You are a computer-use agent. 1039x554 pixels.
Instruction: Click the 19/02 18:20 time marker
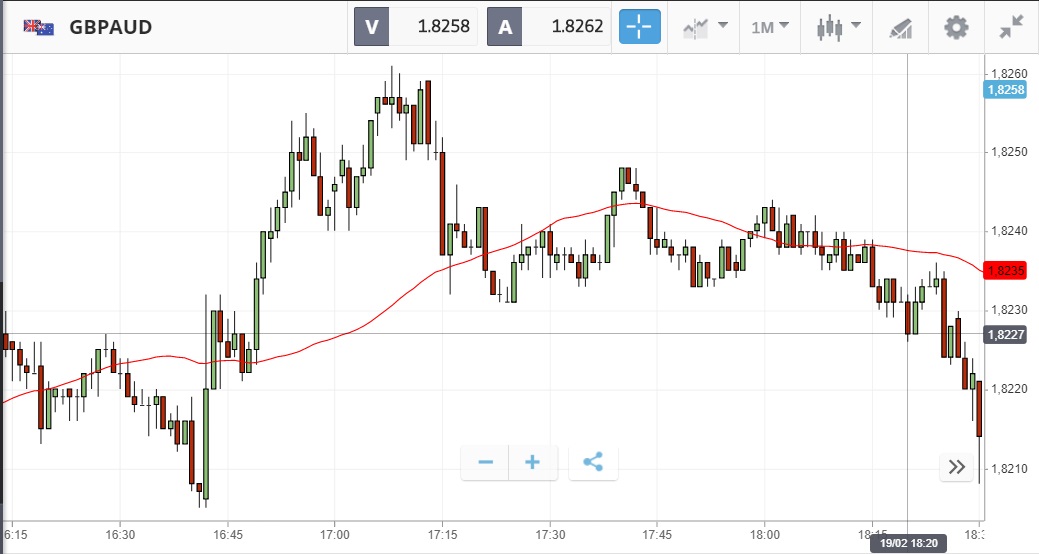coord(907,544)
